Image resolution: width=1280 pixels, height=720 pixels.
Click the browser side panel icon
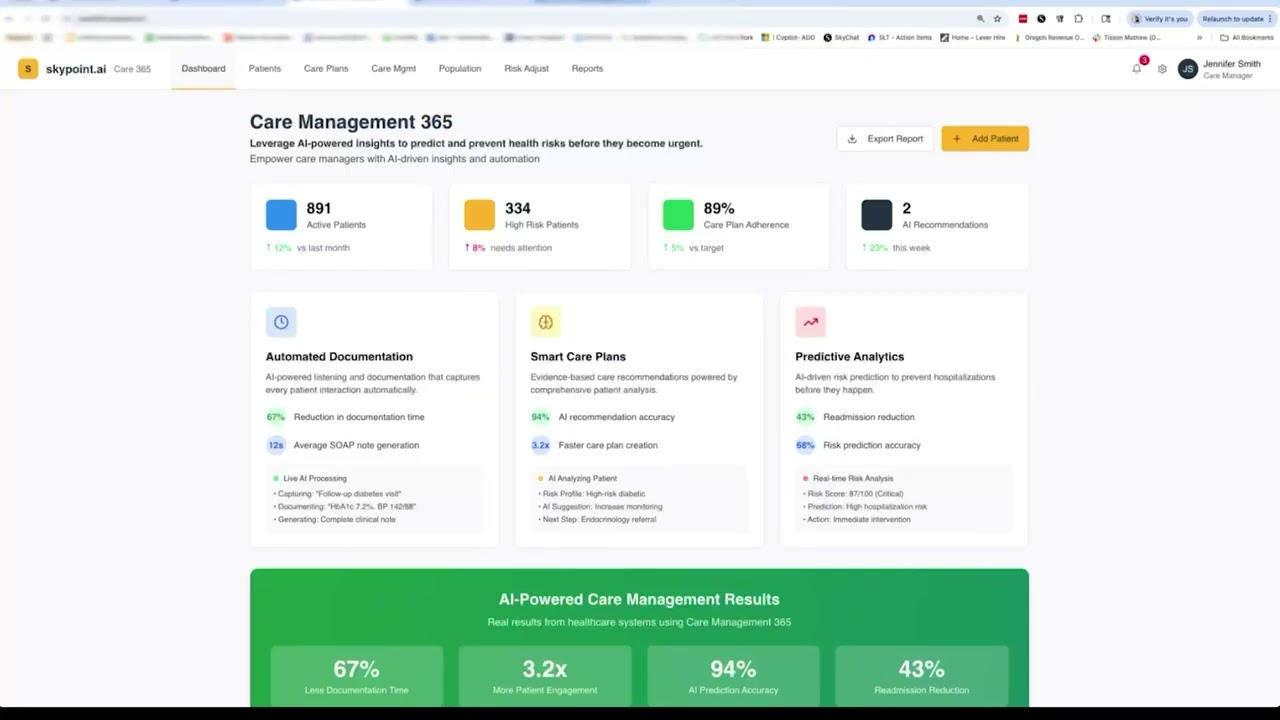click(1106, 19)
